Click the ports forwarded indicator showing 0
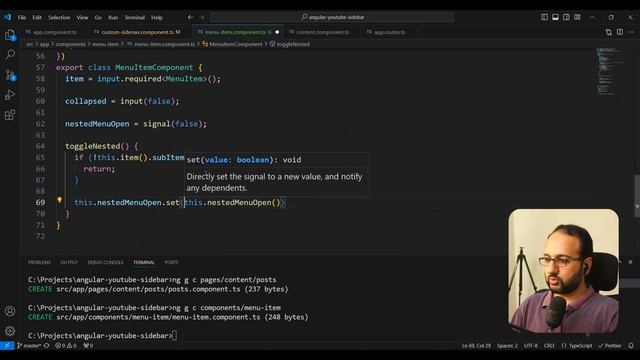 [88, 346]
